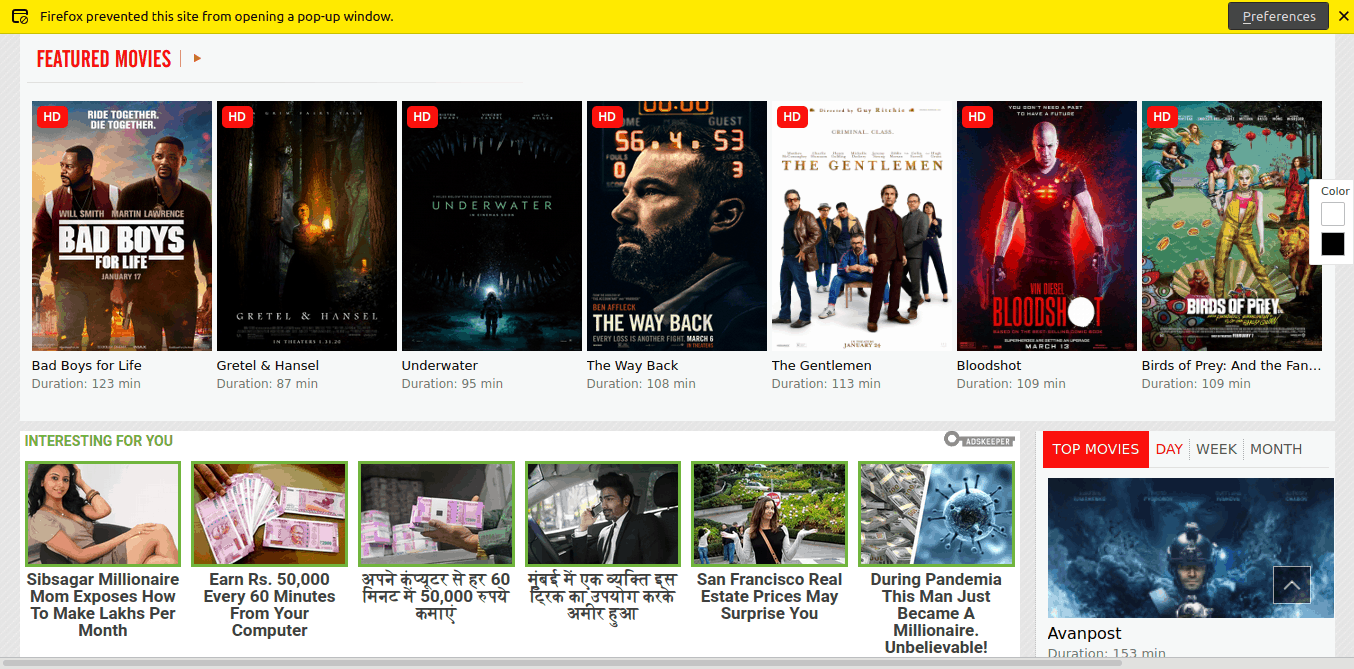Click the AdsKeeper logo
The height and width of the screenshot is (669, 1354).
pos(979,440)
